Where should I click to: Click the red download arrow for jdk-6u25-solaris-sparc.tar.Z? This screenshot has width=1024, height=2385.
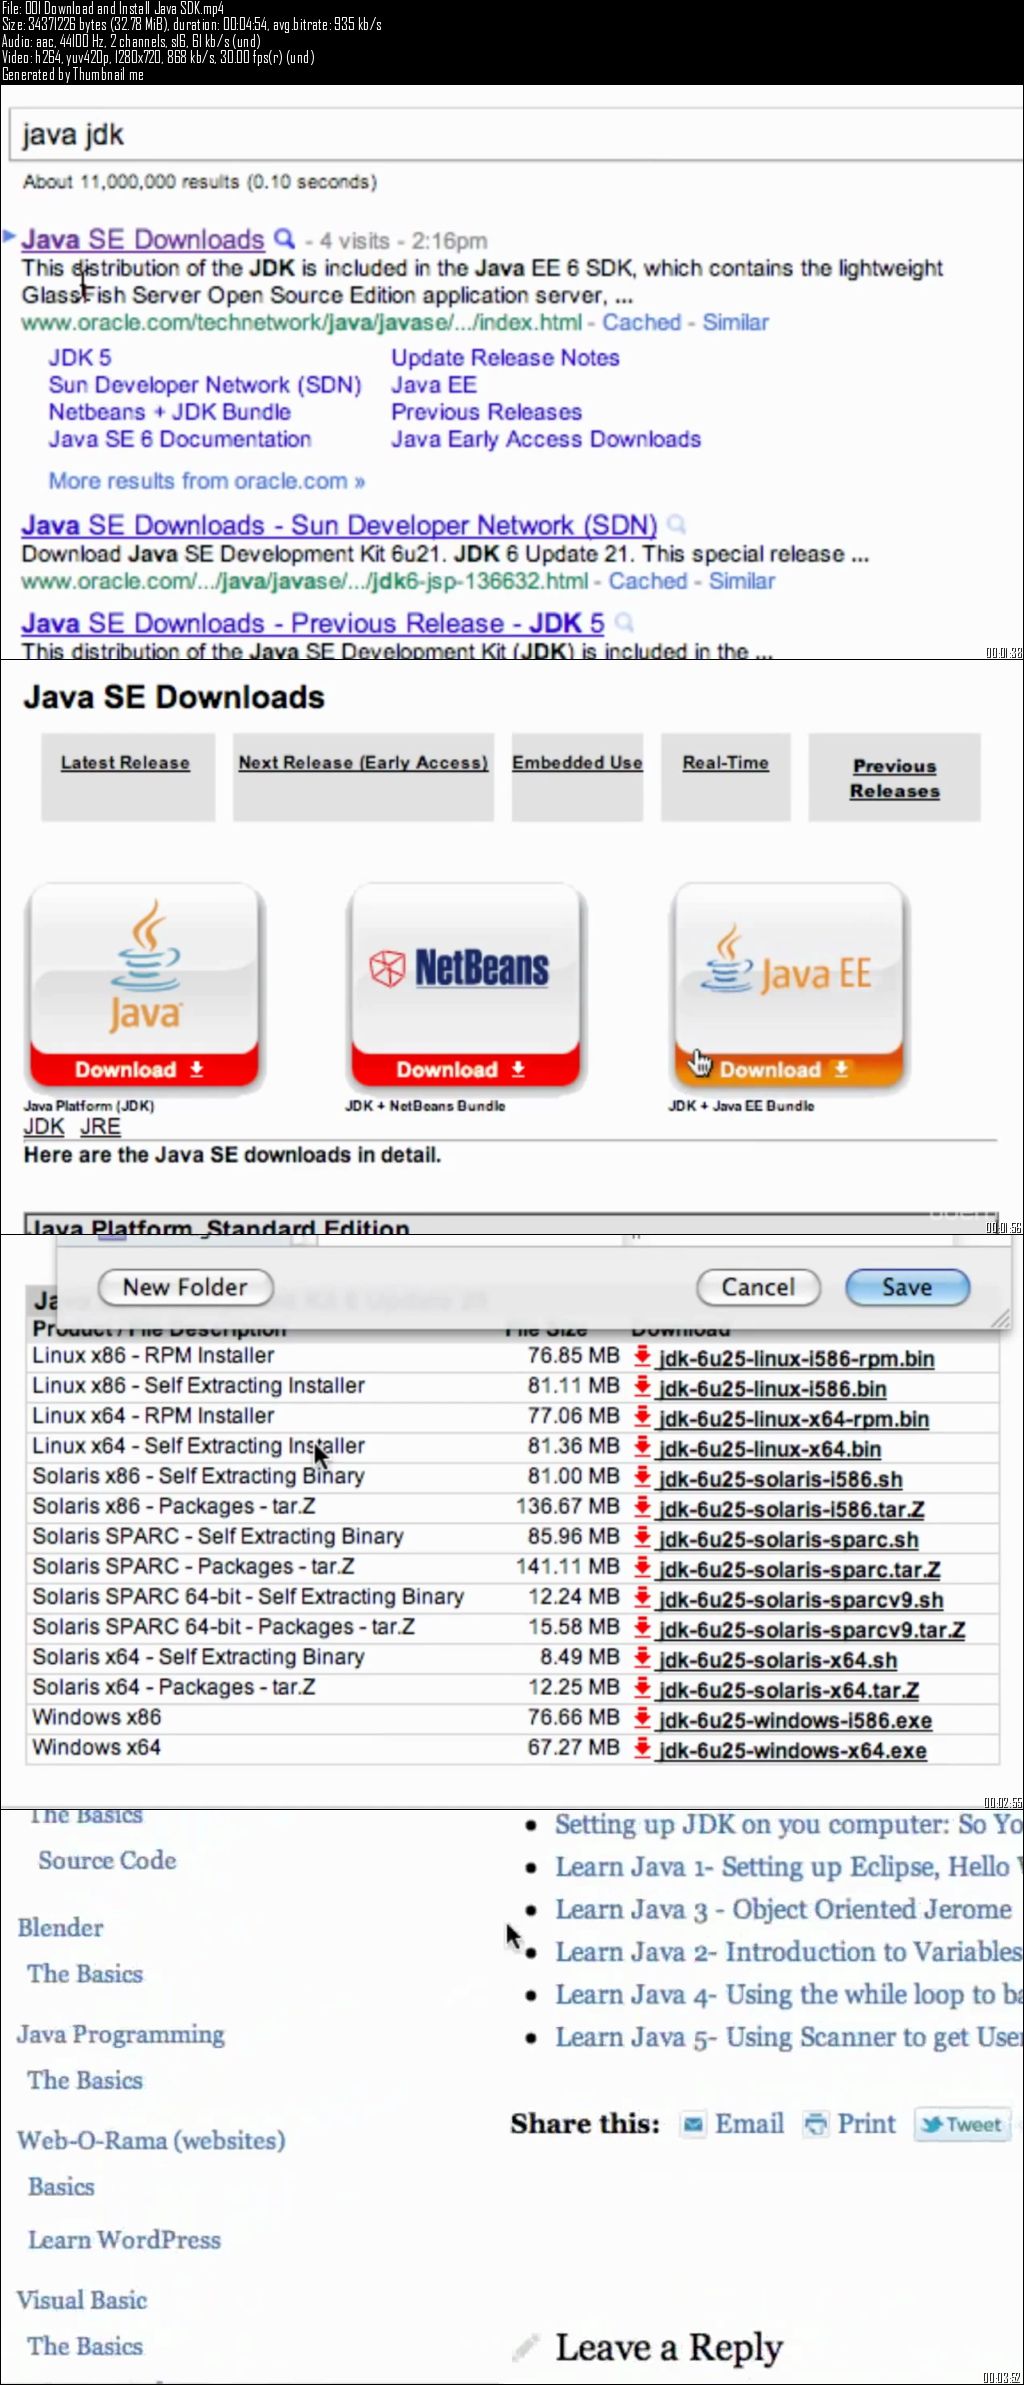click(x=642, y=1568)
